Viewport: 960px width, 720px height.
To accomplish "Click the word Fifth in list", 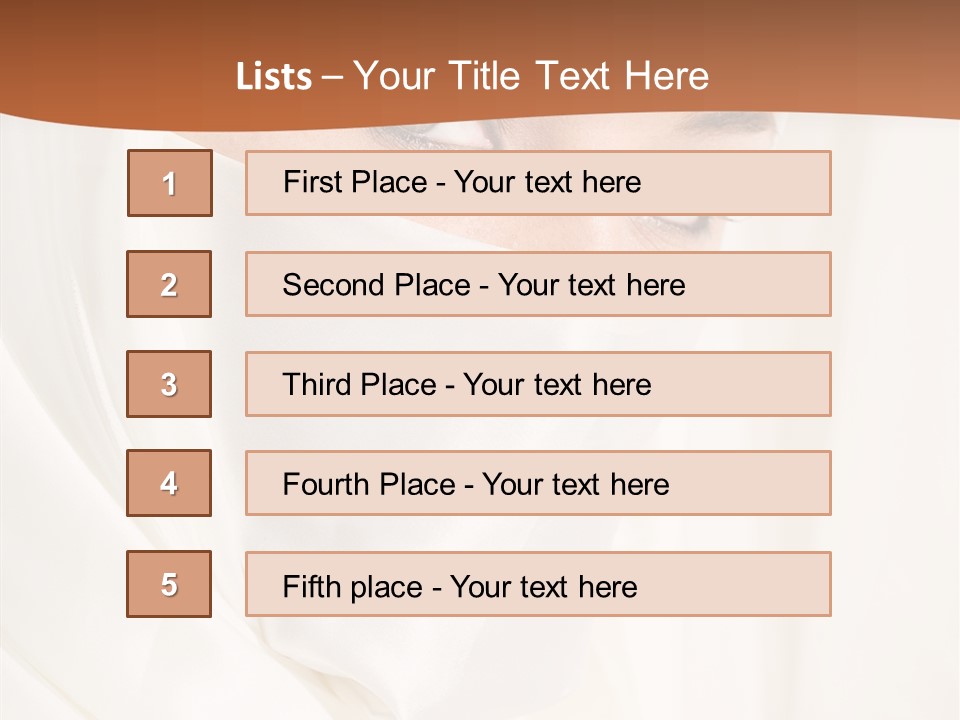I will click(312, 586).
